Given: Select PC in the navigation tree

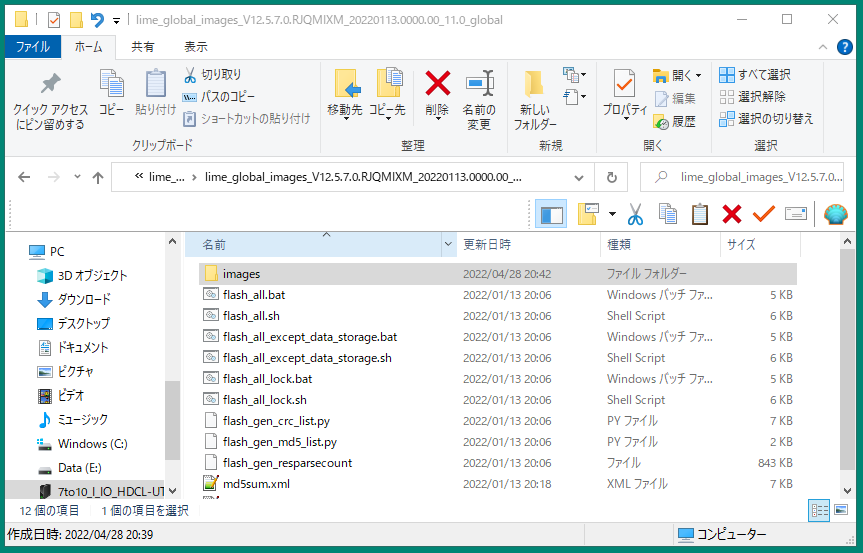Looking at the screenshot, I should pos(46,251).
